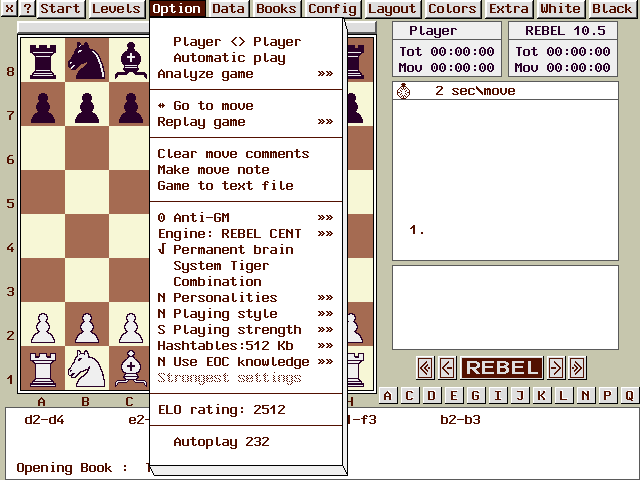Select the white rook on a1
This screenshot has height=480, width=640.
(43, 368)
